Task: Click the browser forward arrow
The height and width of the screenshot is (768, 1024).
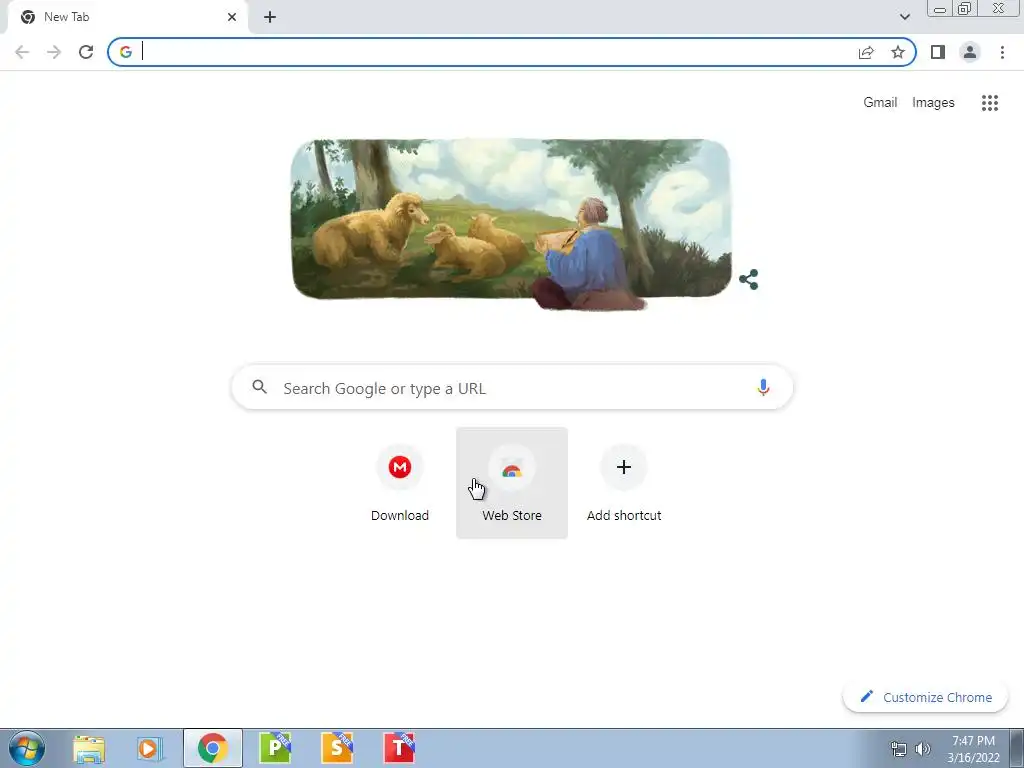Action: (54, 52)
